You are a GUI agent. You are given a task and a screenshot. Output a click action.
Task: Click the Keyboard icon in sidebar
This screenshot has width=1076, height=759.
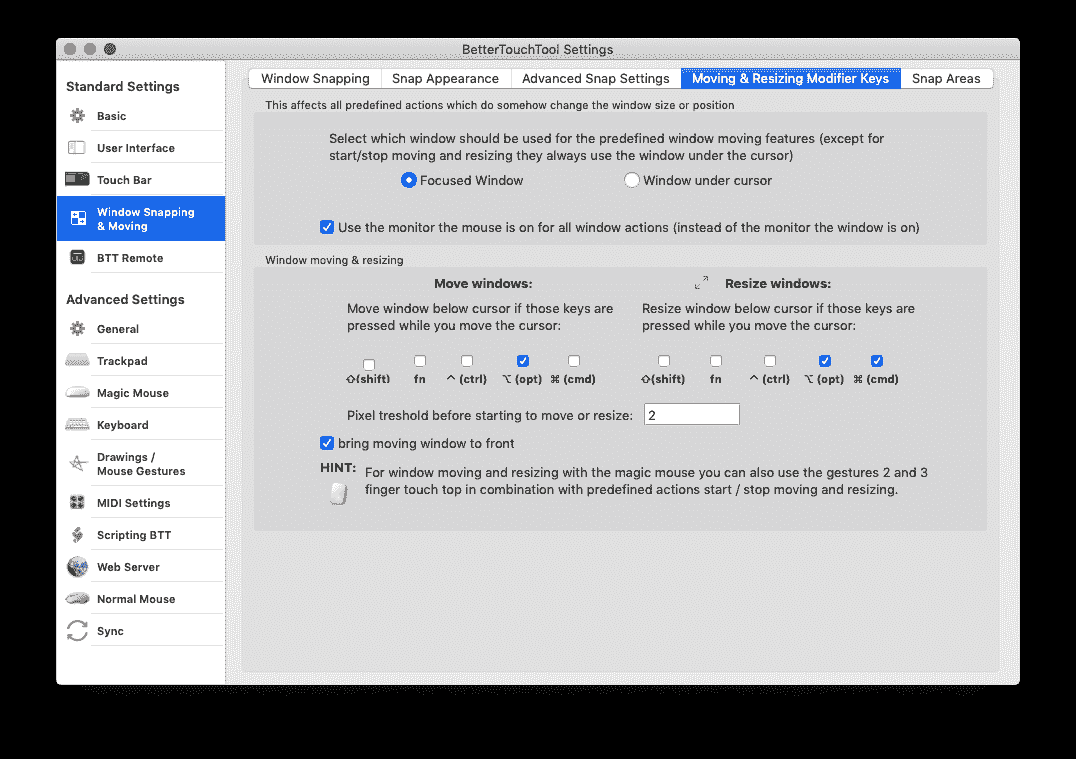[77, 424]
